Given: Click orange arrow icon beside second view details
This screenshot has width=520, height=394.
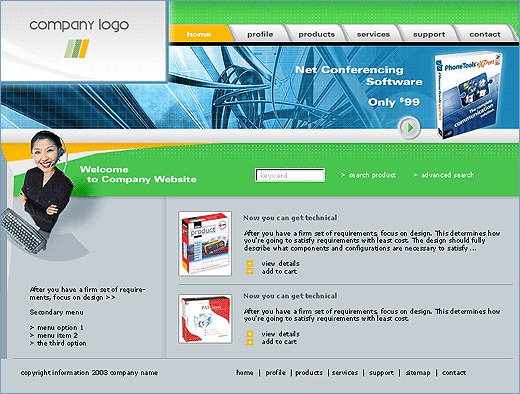Looking at the screenshot, I should (250, 334).
